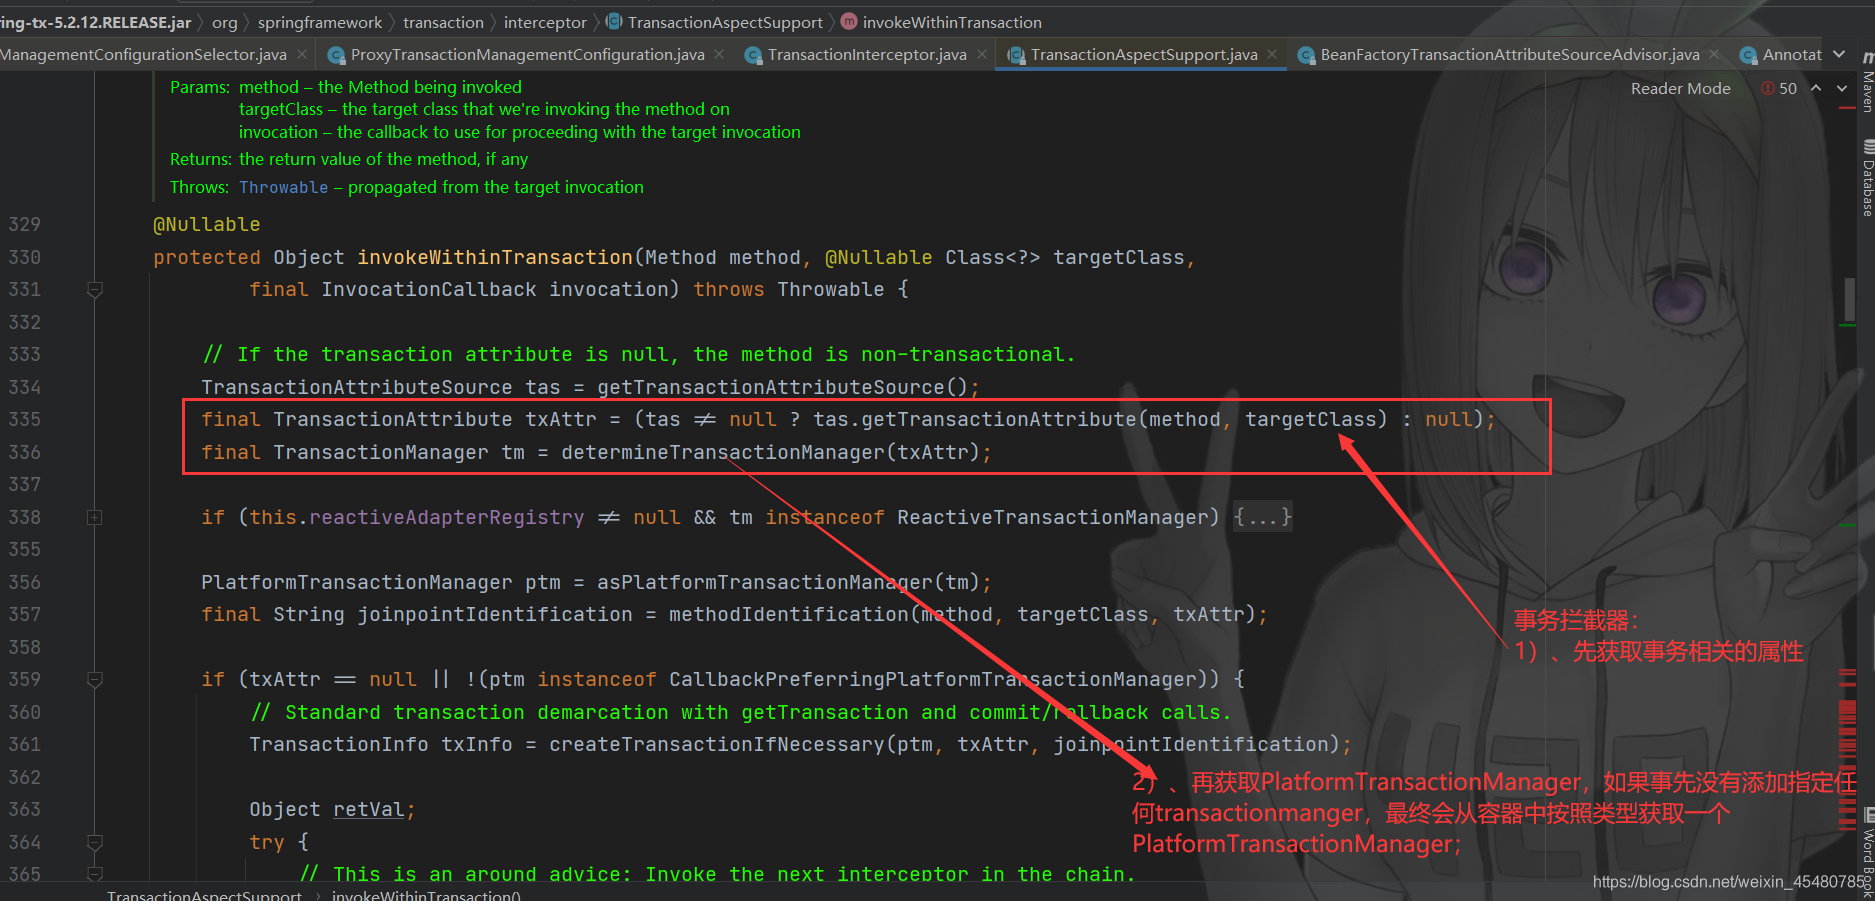Image resolution: width=1875 pixels, height=901 pixels.
Task: Switch to TransactionInterceptor.java tab
Action: click(866, 55)
